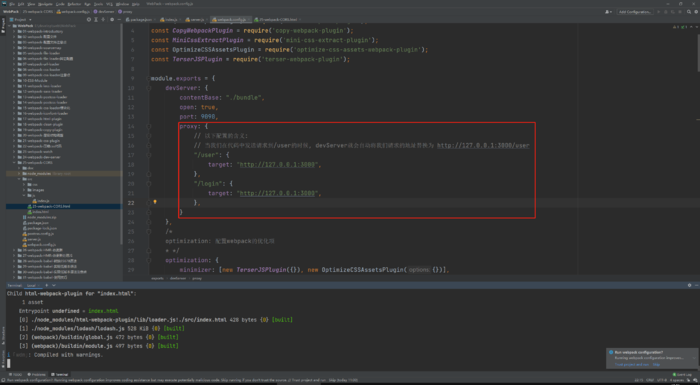Select server.js file in project tree

pyautogui.click(x=31, y=239)
